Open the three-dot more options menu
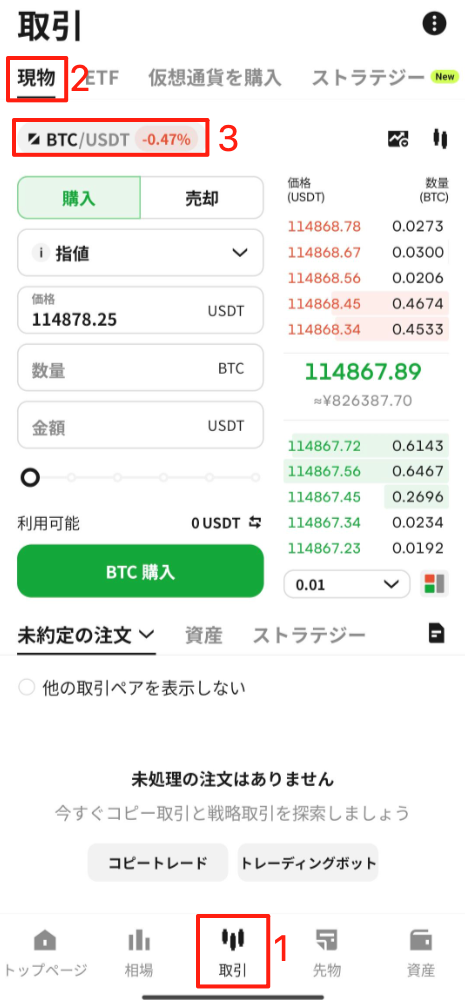This screenshot has height=1002, width=466. click(x=435, y=24)
